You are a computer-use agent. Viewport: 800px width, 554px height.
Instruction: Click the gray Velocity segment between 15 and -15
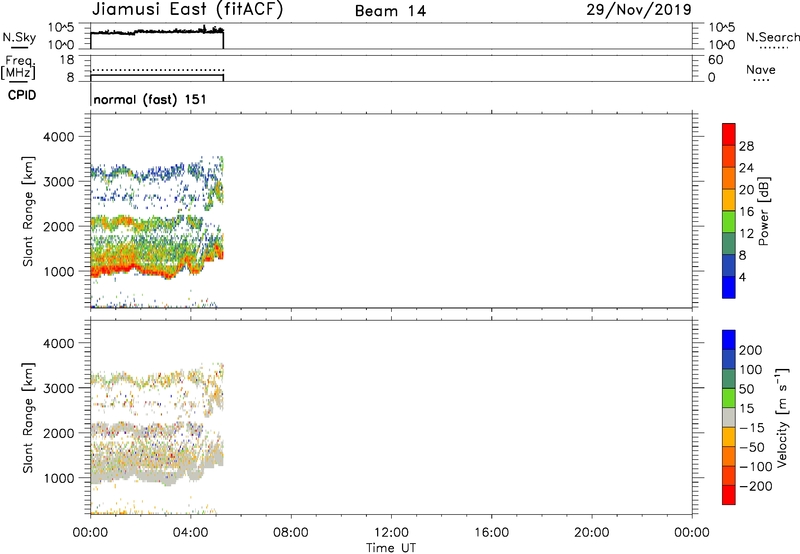(x=729, y=417)
